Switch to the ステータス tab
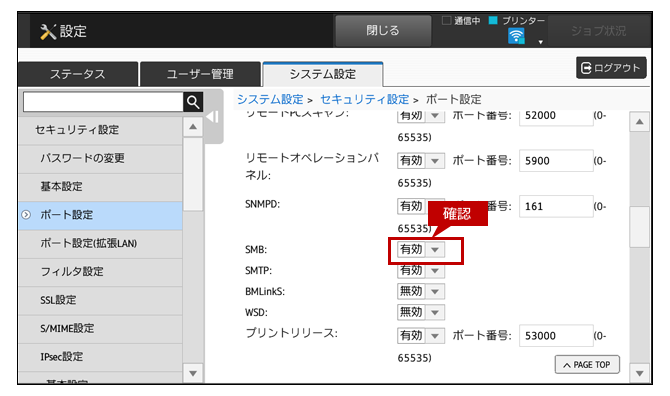 coord(78,74)
